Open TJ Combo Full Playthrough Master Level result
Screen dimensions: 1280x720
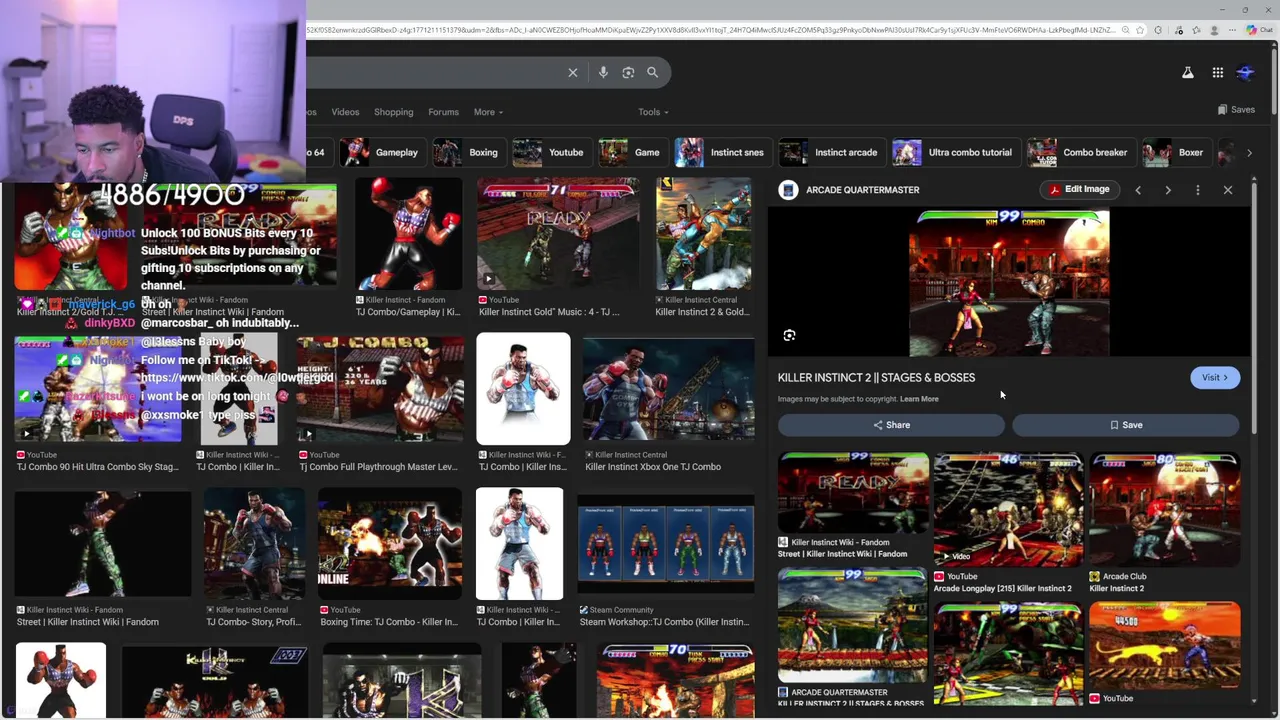[379, 390]
